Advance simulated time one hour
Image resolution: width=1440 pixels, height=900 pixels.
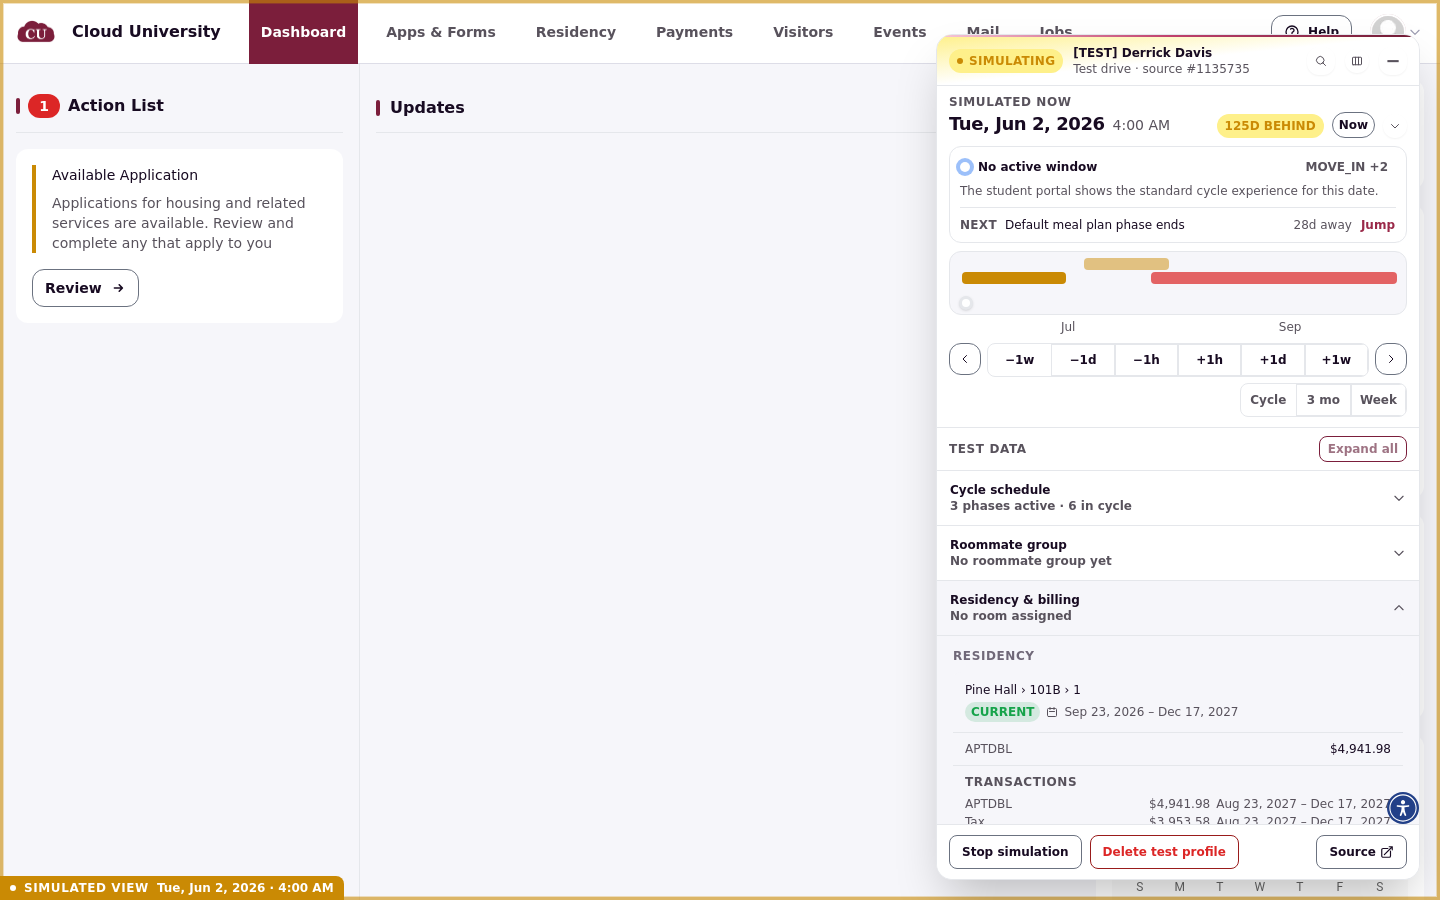click(x=1210, y=360)
